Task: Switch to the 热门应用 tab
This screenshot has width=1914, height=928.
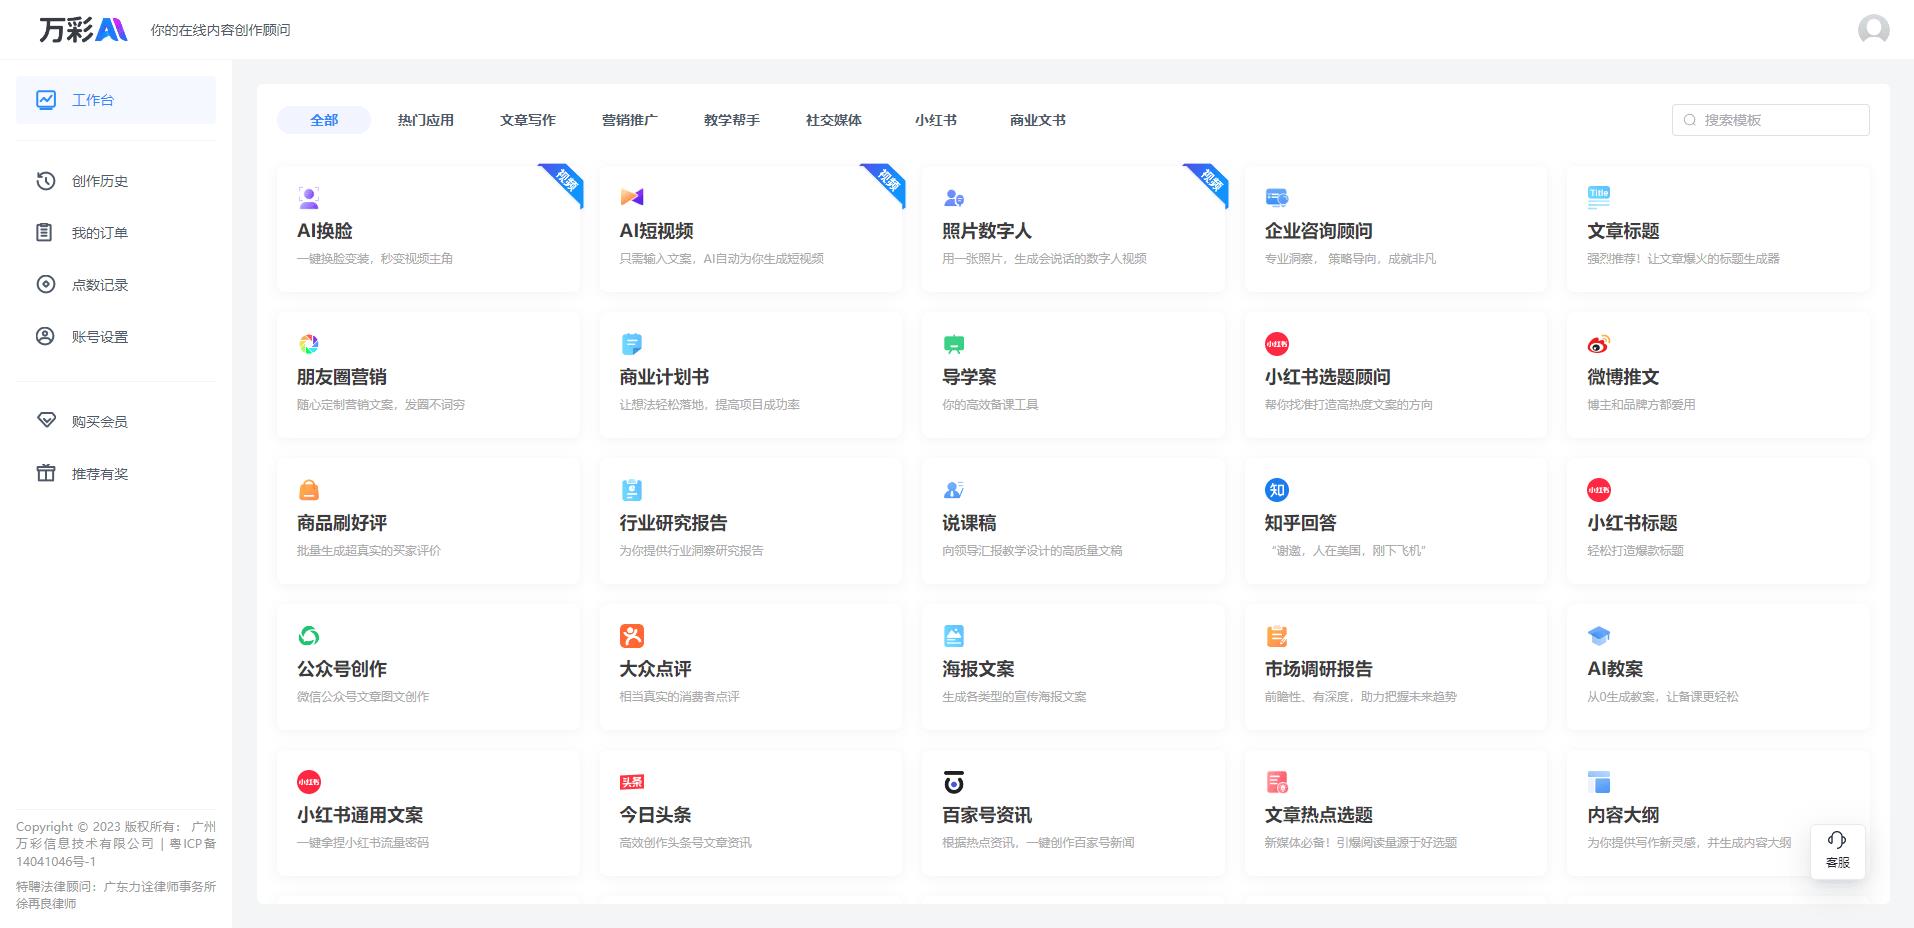Action: click(425, 120)
